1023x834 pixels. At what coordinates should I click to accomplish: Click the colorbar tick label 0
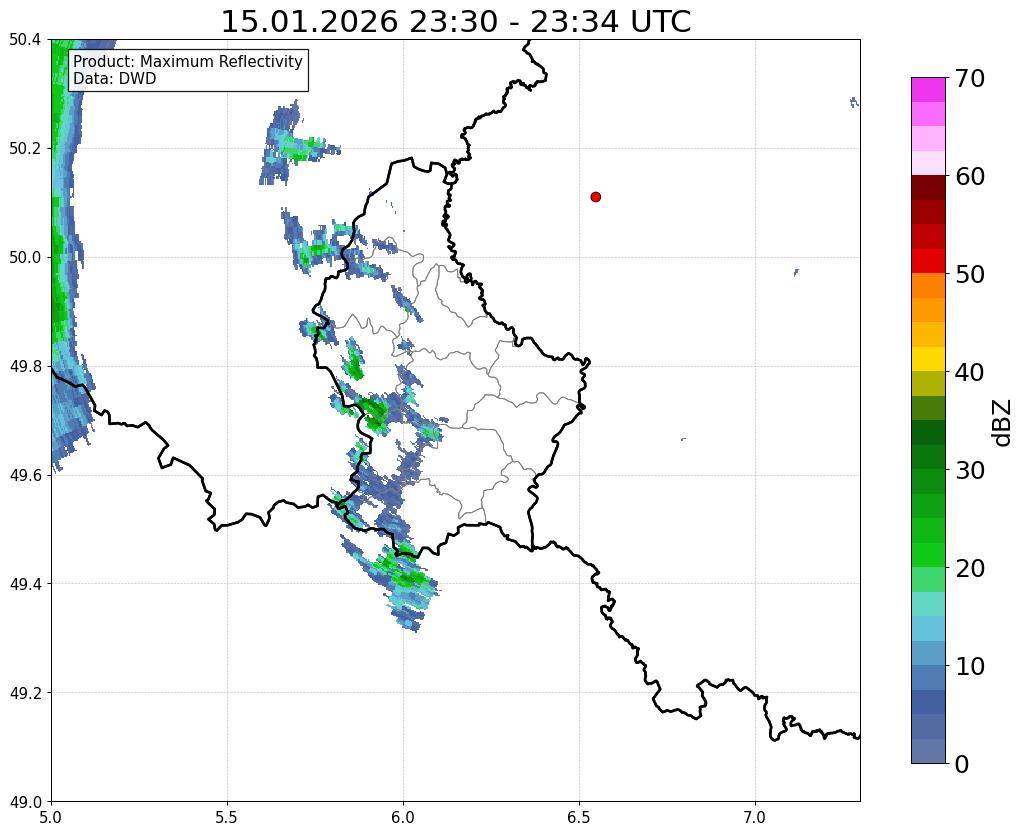tap(962, 764)
